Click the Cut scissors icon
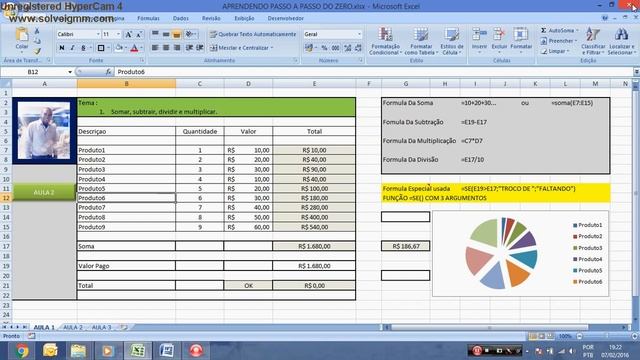Viewport: 640px width, 360px height. pos(37,31)
